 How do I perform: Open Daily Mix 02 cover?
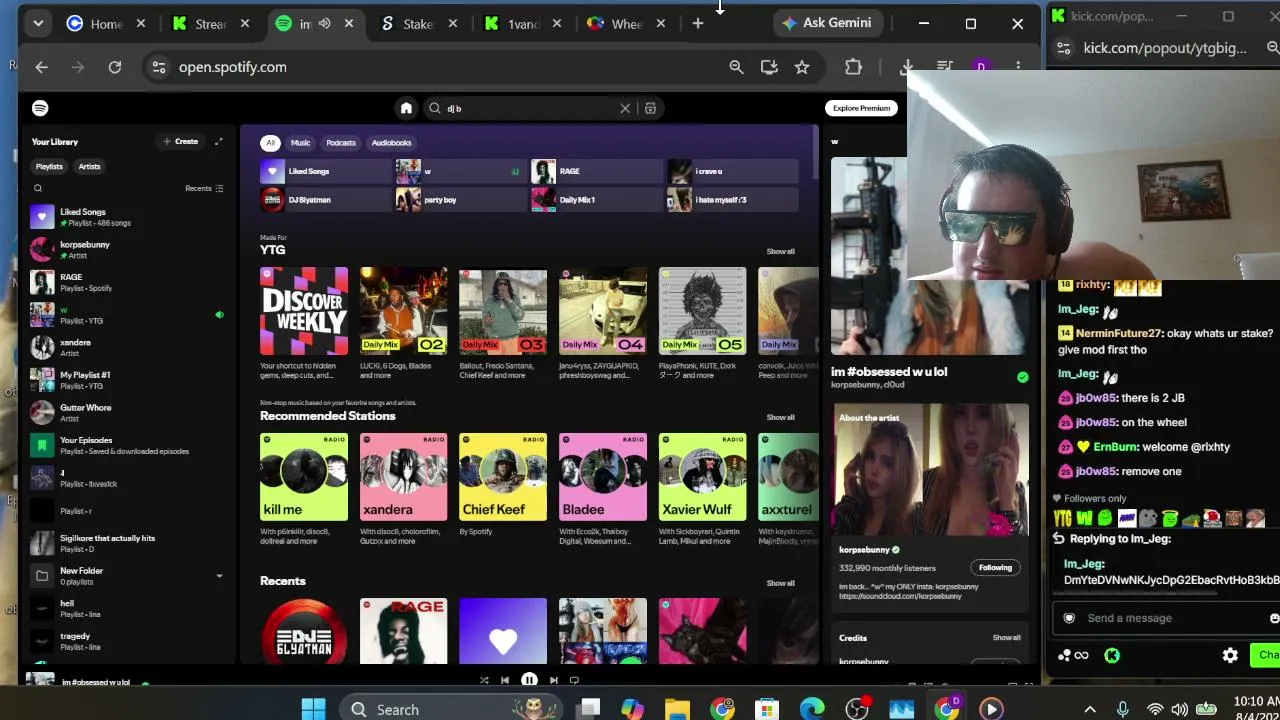tap(403, 311)
